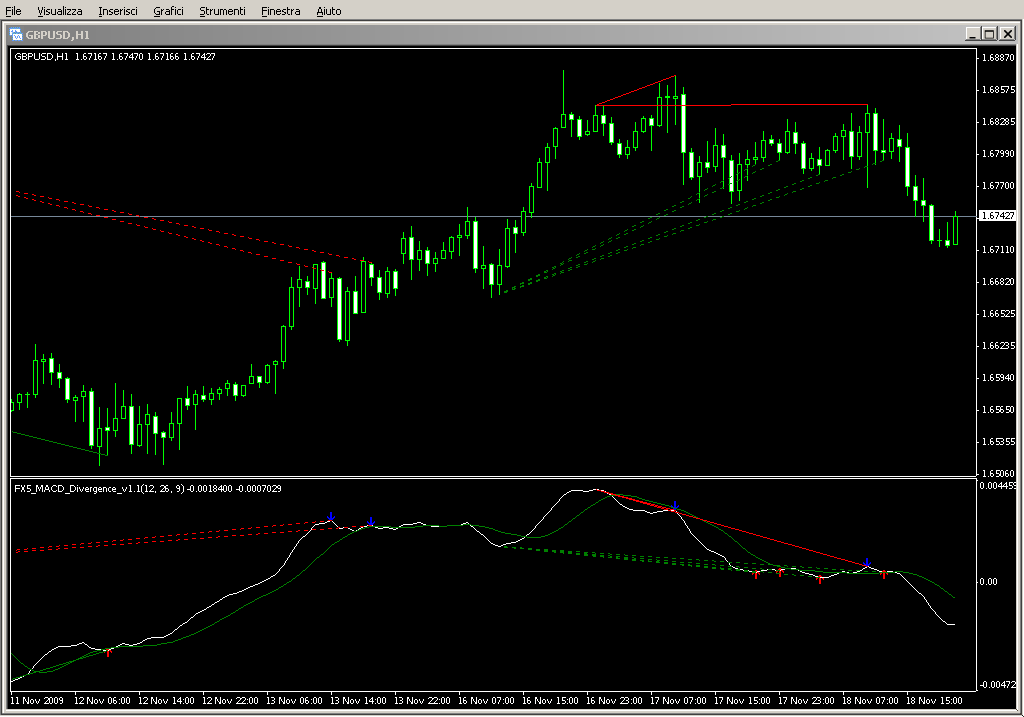Image resolution: width=1024 pixels, height=717 pixels.
Task: Open the Aiuto menu
Action: pos(328,11)
